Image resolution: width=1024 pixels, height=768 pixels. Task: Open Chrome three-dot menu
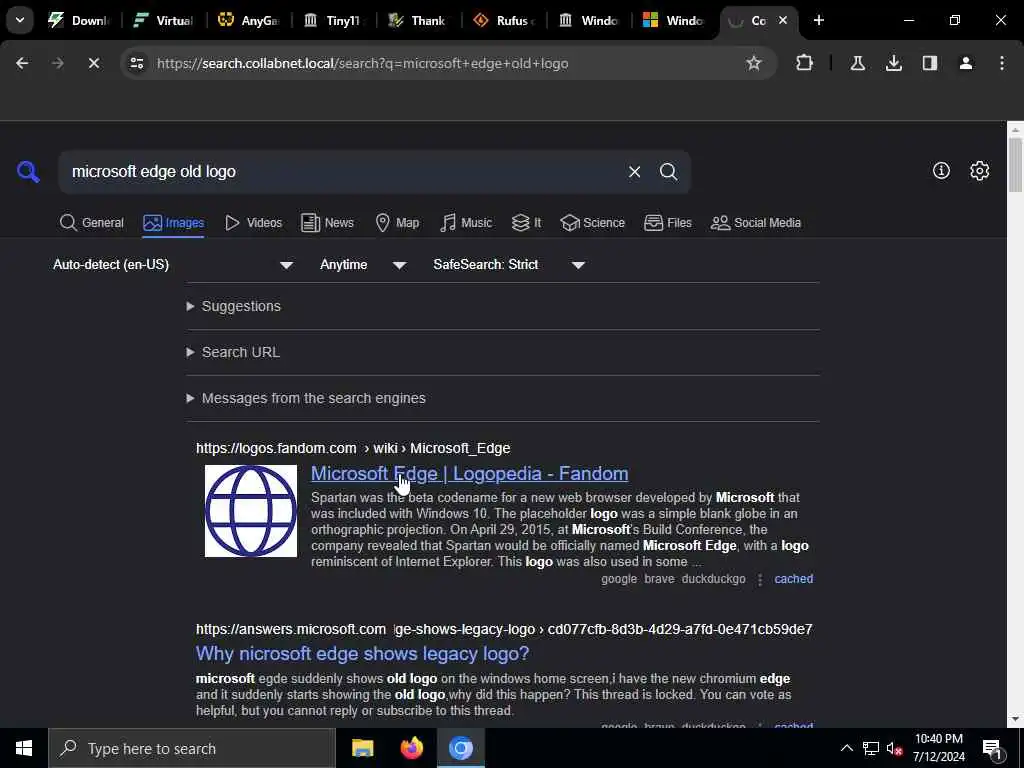[1001, 63]
